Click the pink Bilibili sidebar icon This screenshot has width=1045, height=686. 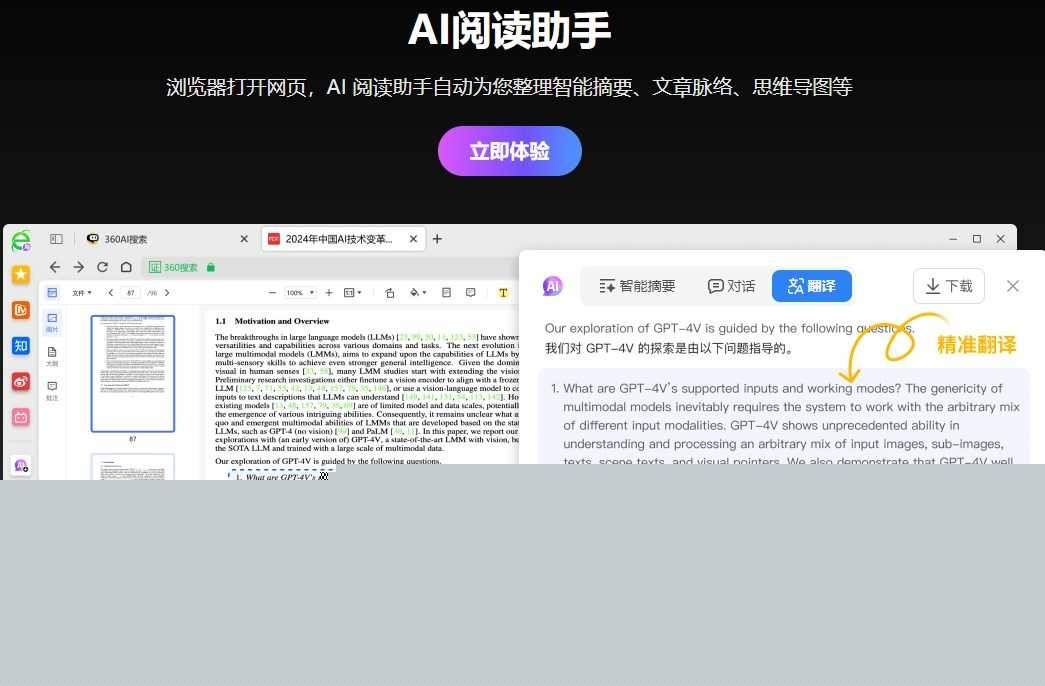click(x=21, y=418)
